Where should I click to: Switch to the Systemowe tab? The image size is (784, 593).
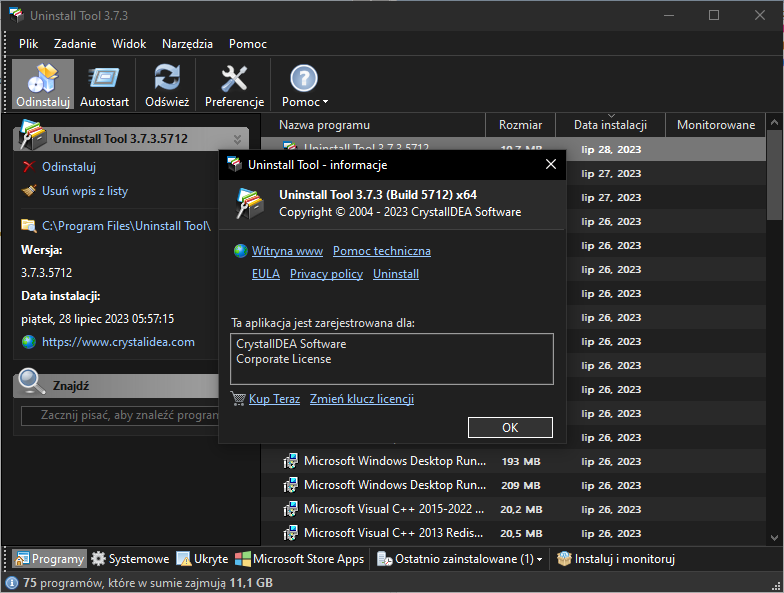pyautogui.click(x=130, y=559)
